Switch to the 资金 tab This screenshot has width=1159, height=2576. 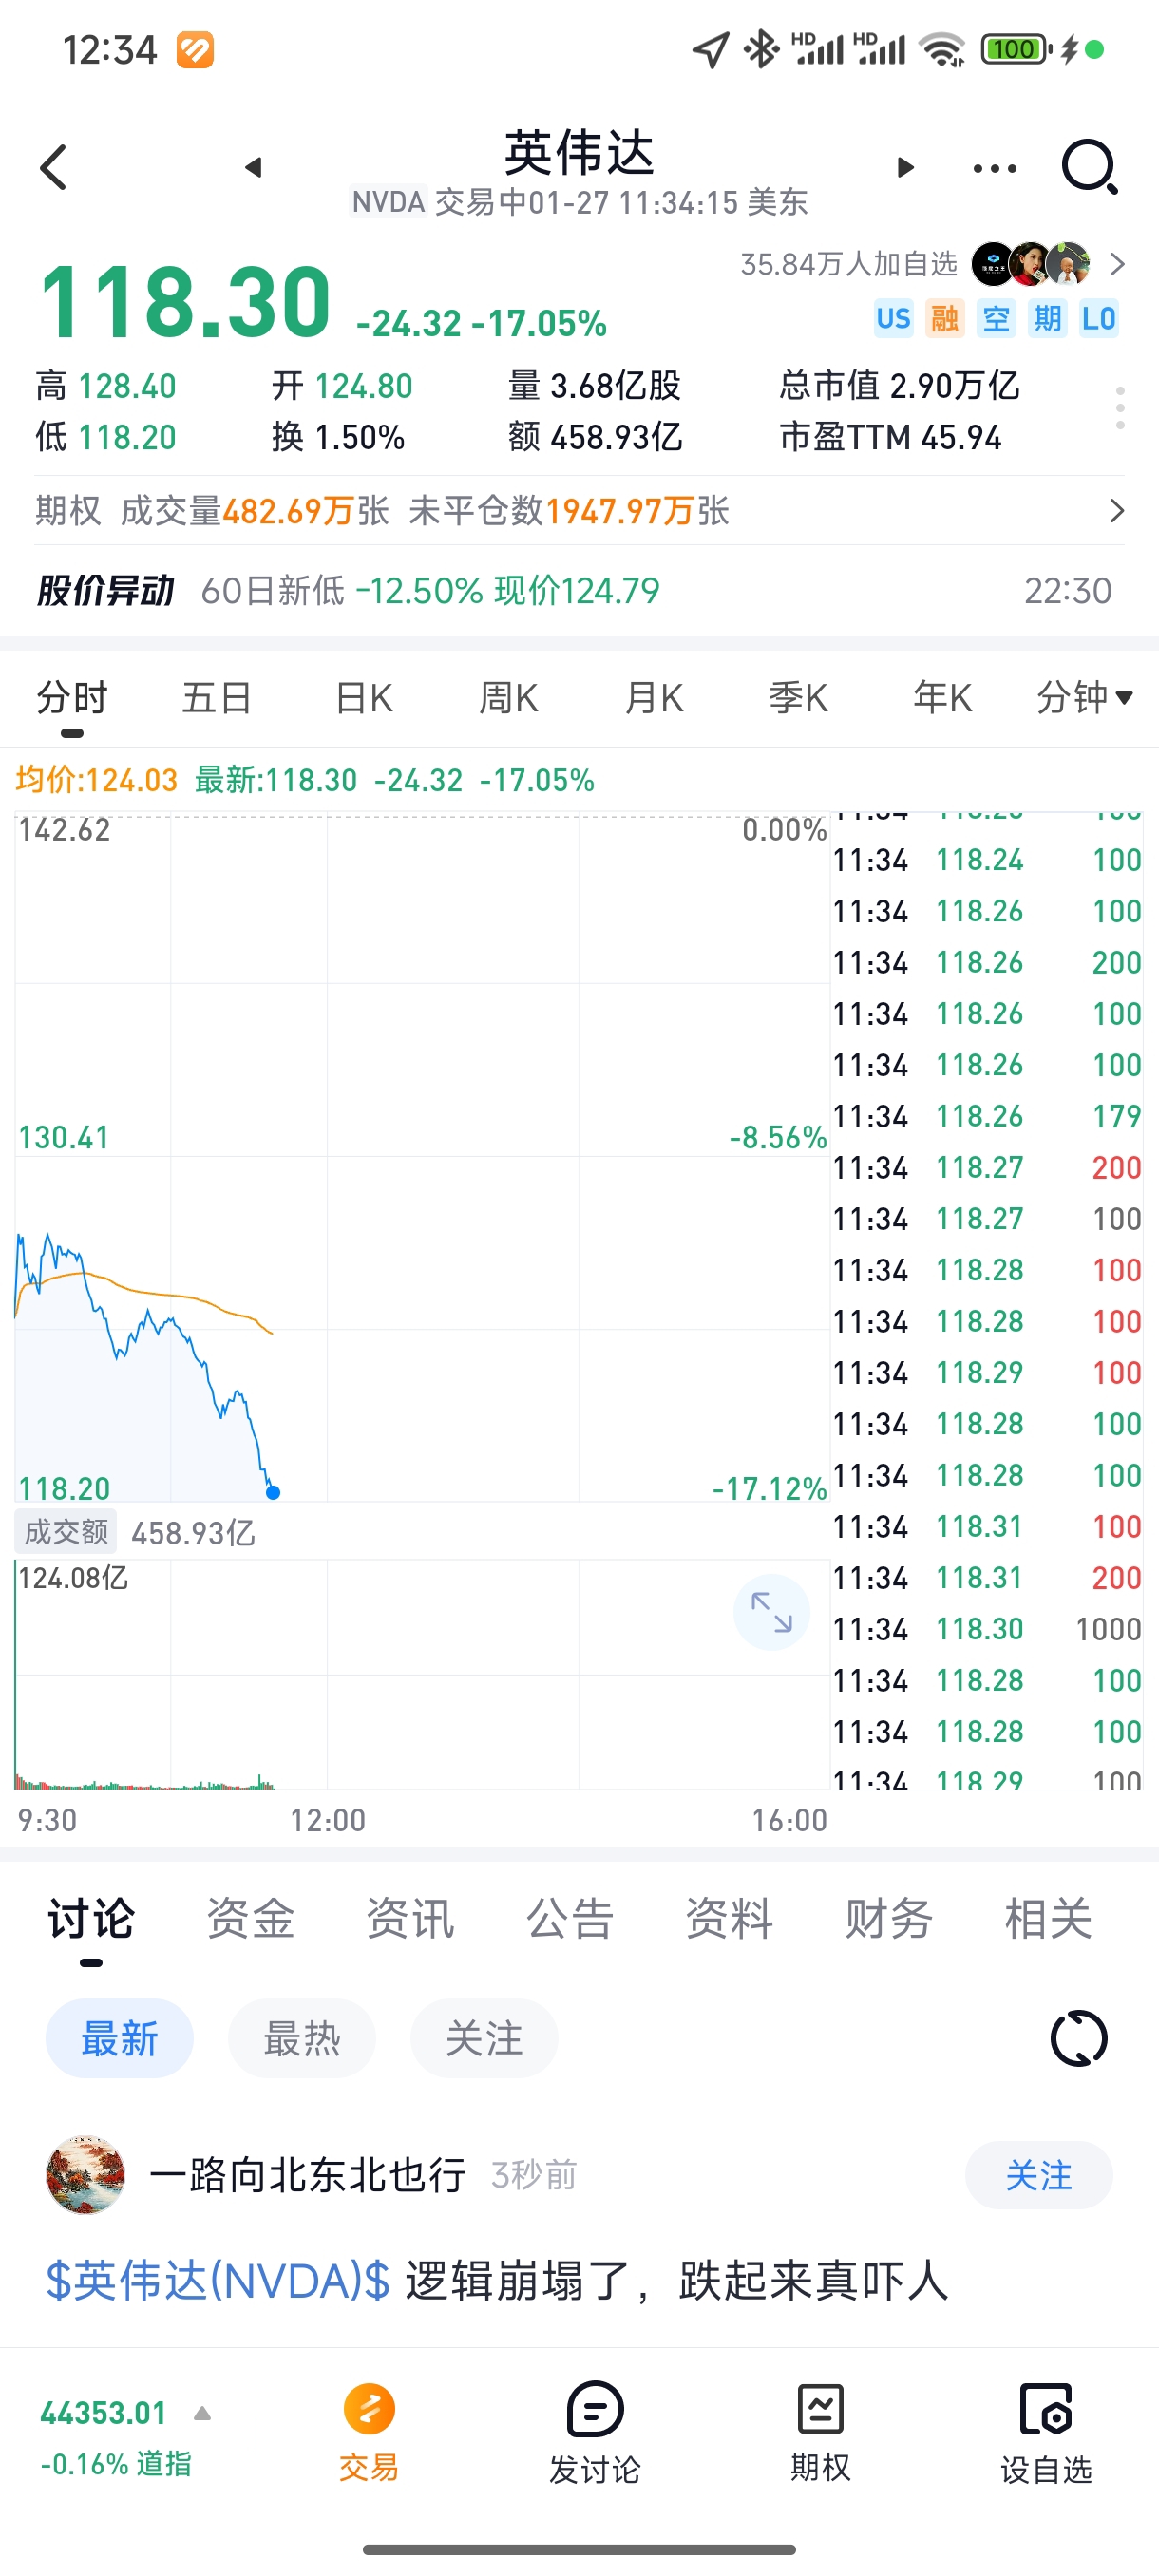click(x=250, y=1918)
